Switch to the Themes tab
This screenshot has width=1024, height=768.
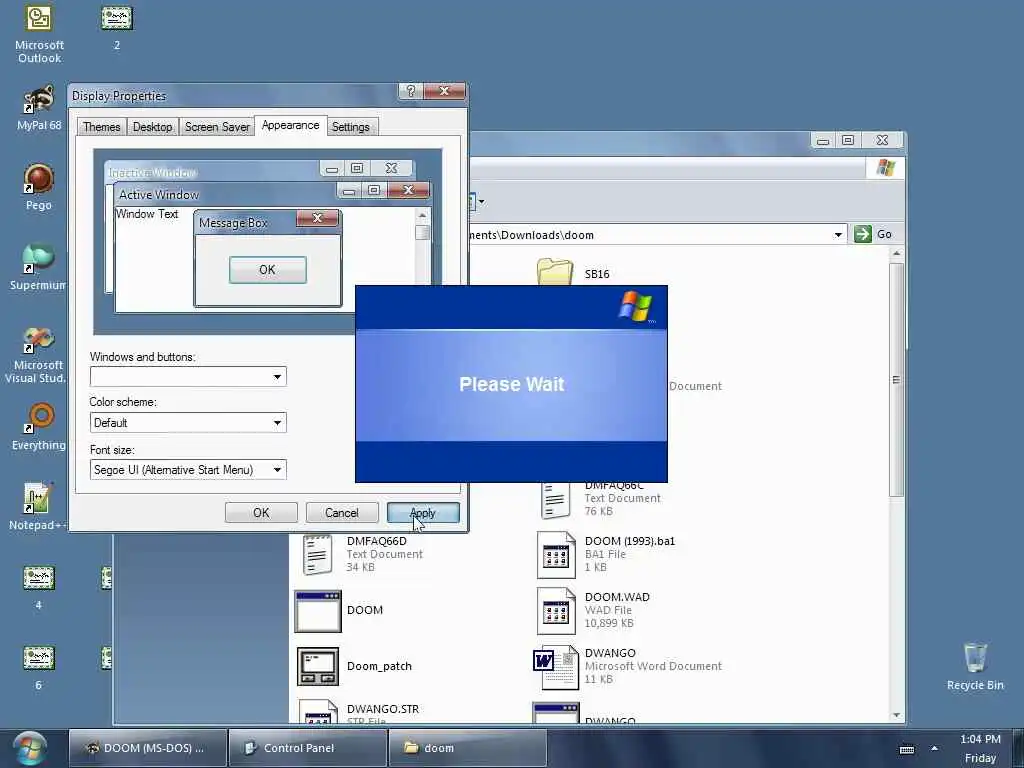(x=101, y=127)
